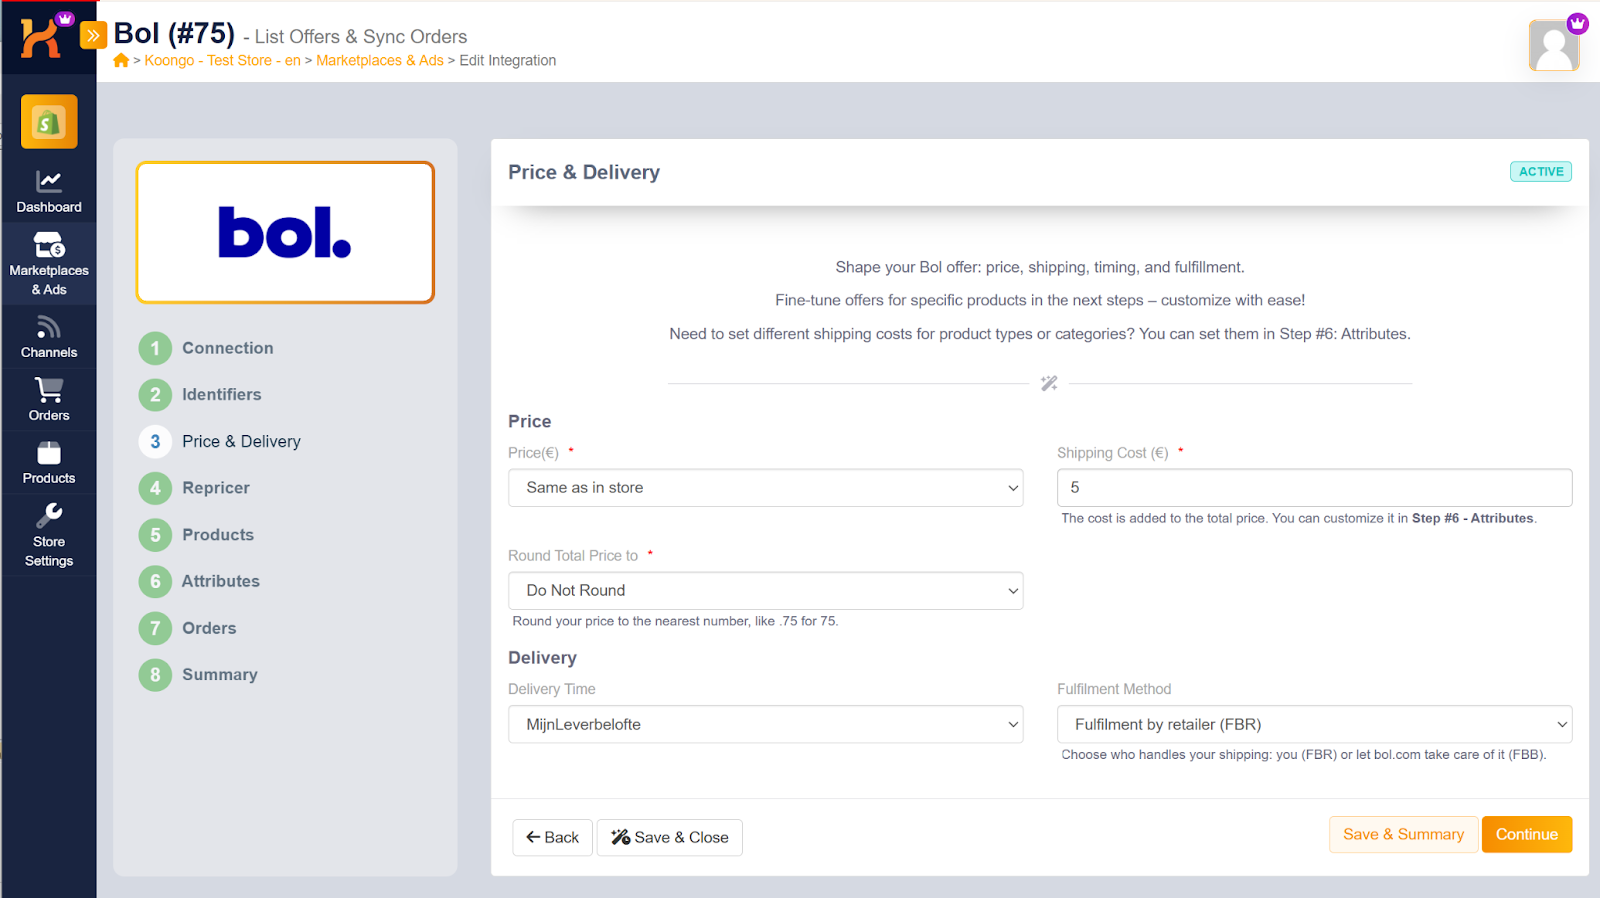
Task: Open the Delivery Time dropdown
Action: (x=765, y=725)
